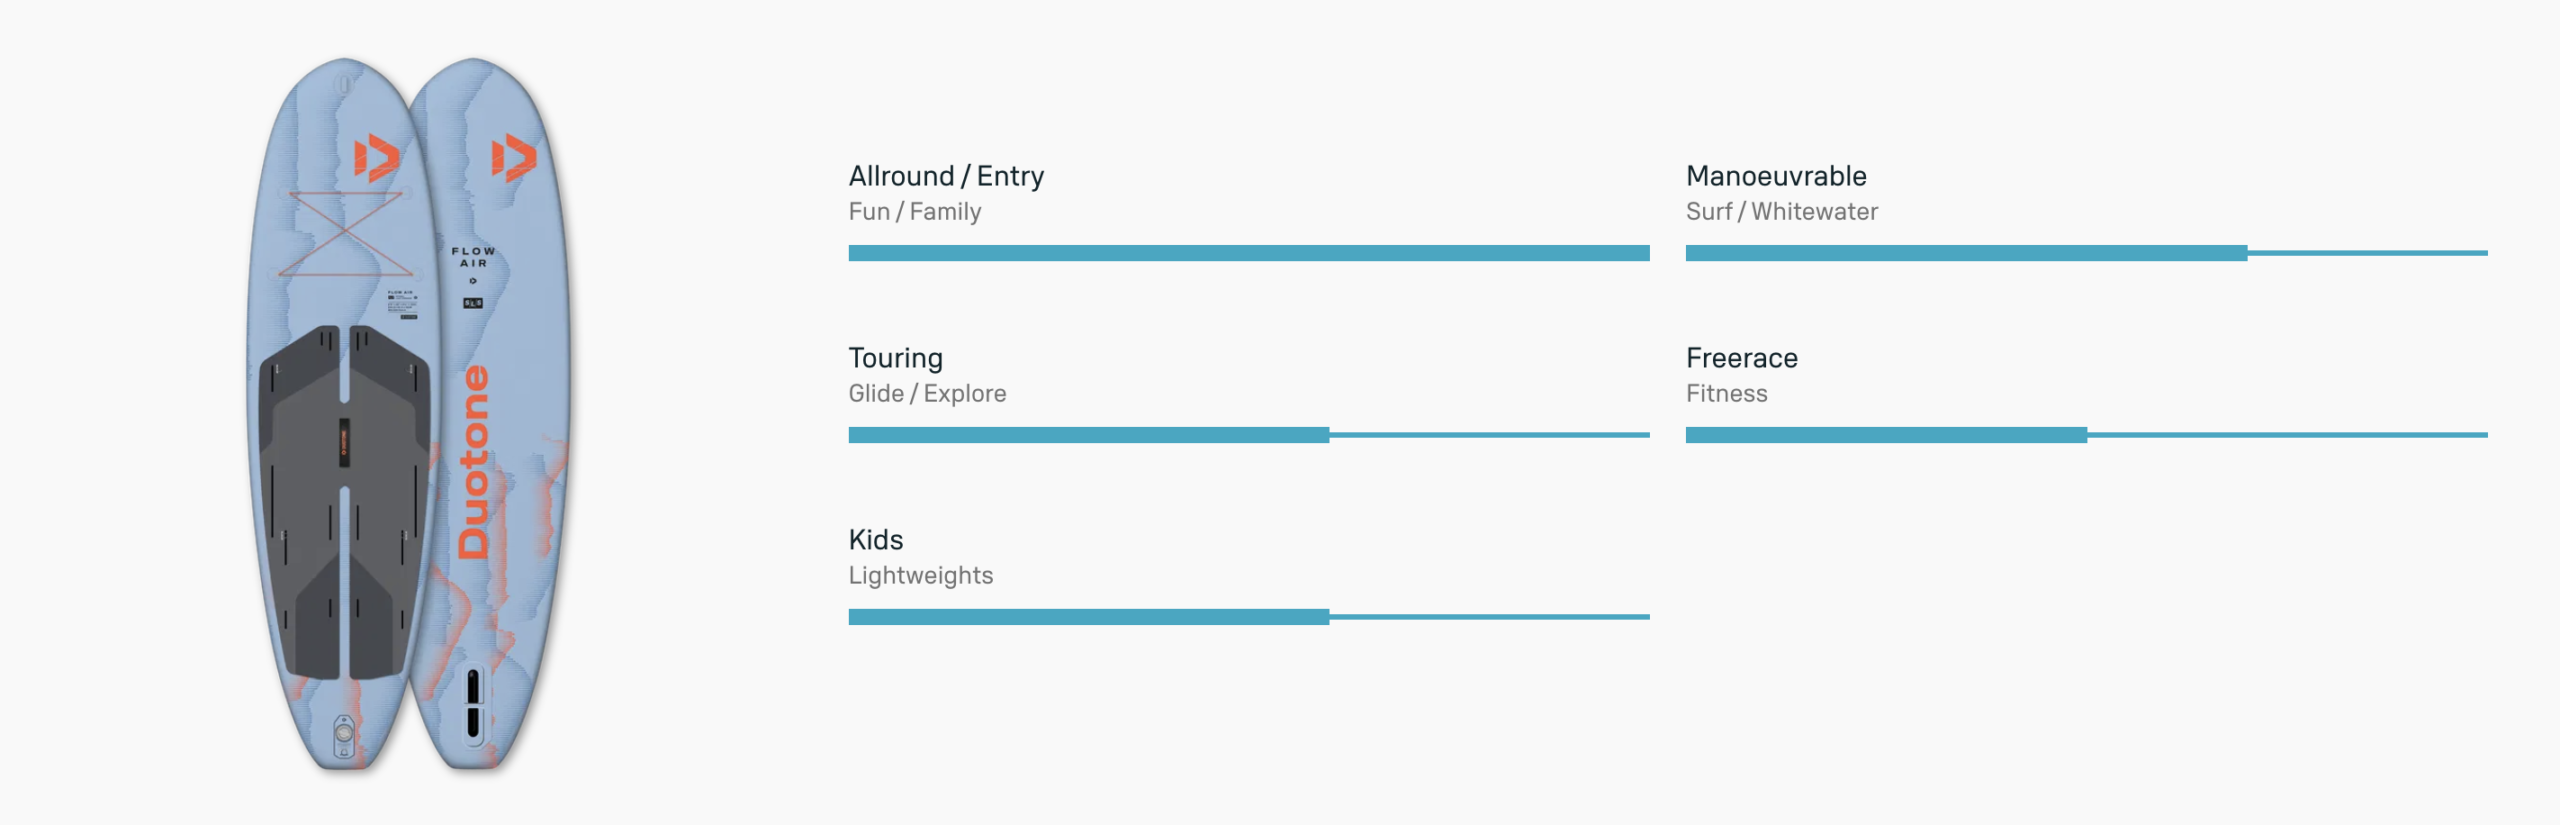Click the Freerace heading
Viewport: 2560px width, 825px height.
point(1741,358)
